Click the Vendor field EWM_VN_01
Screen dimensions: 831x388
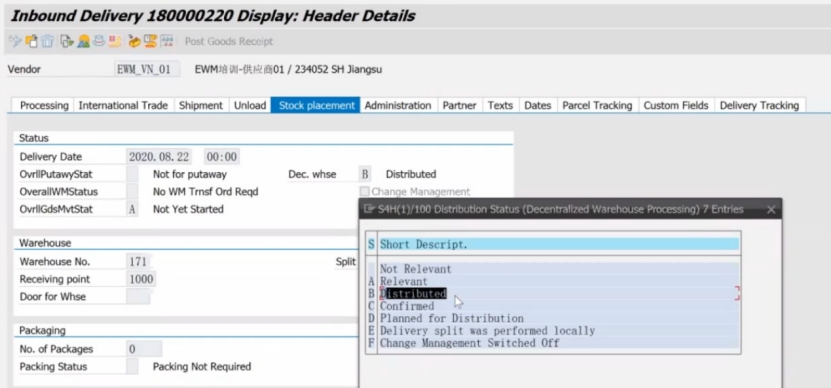click(x=147, y=69)
